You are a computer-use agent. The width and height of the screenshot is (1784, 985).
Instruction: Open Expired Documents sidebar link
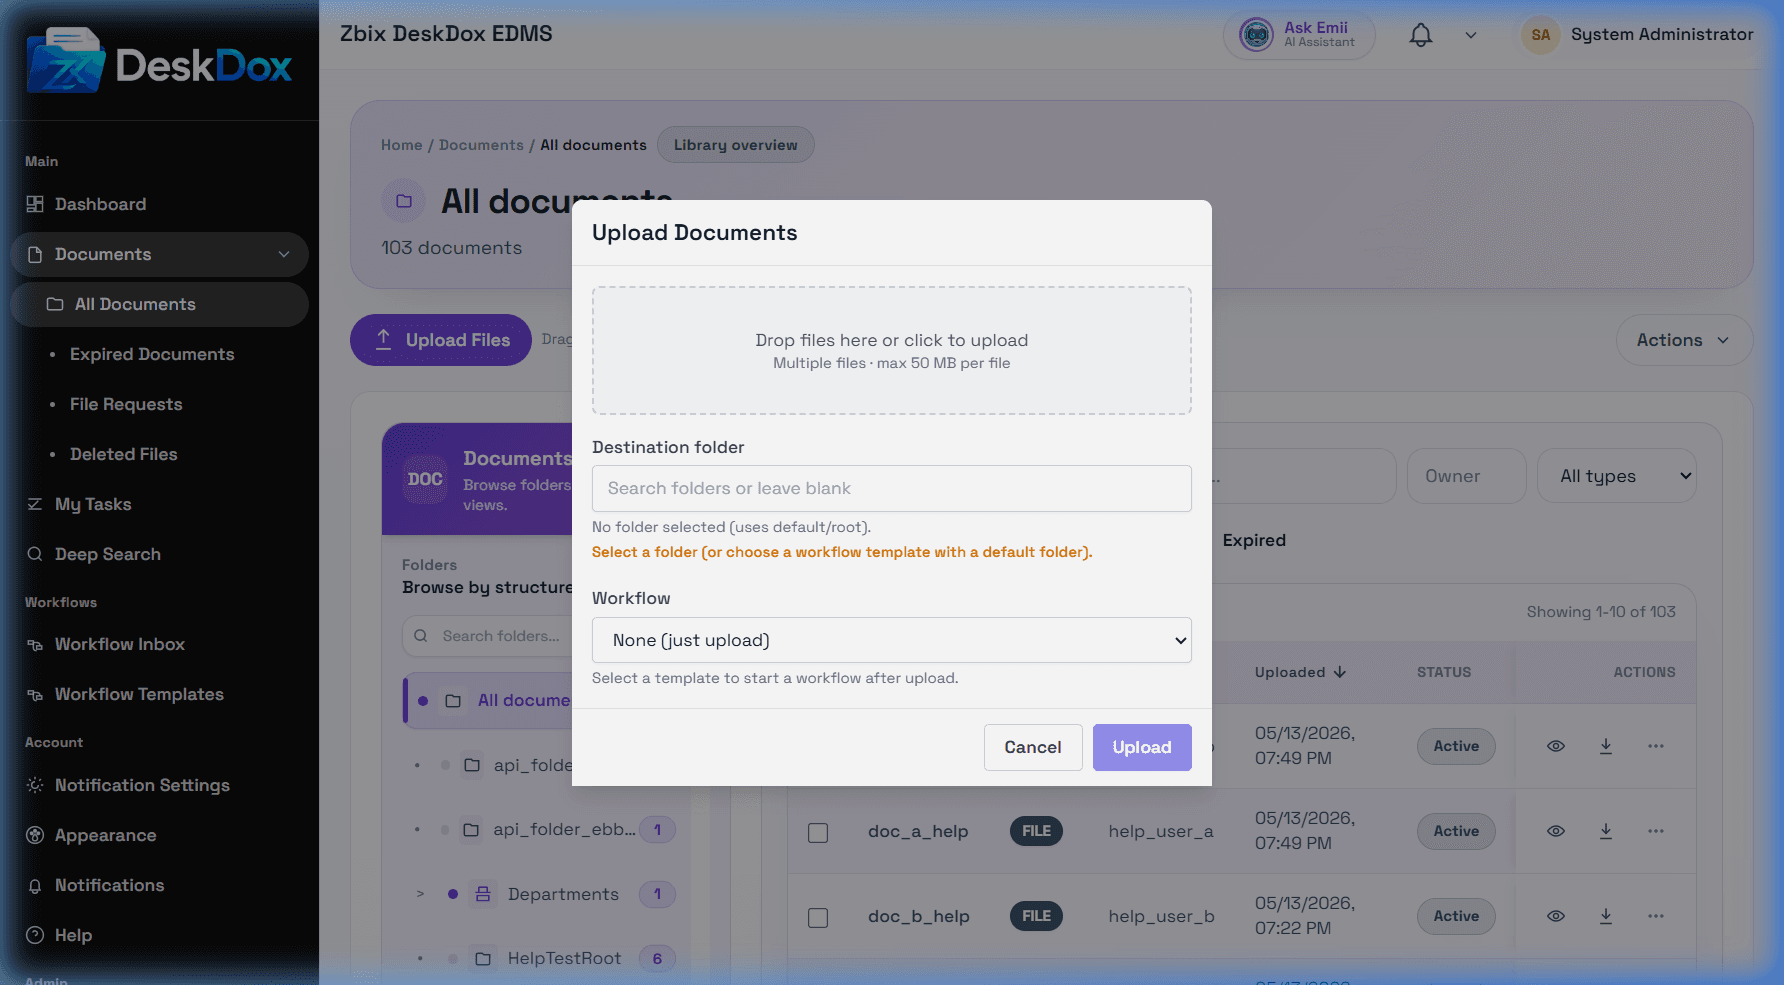coord(152,354)
